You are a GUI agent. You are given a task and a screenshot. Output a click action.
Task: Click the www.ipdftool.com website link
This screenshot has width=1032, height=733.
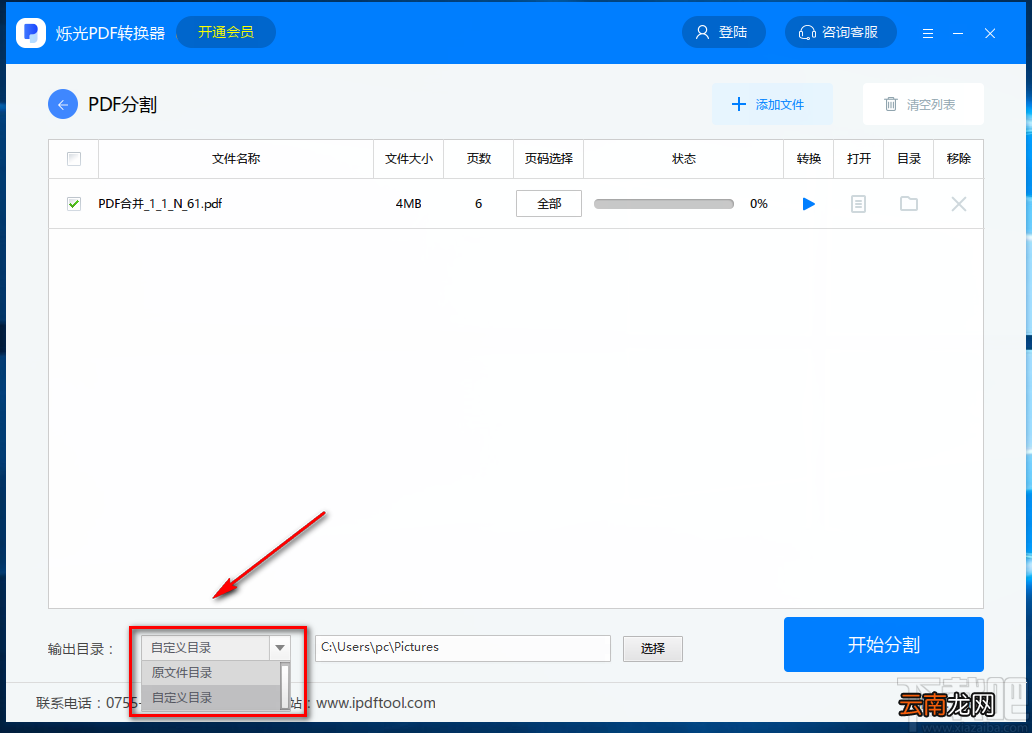pos(376,703)
